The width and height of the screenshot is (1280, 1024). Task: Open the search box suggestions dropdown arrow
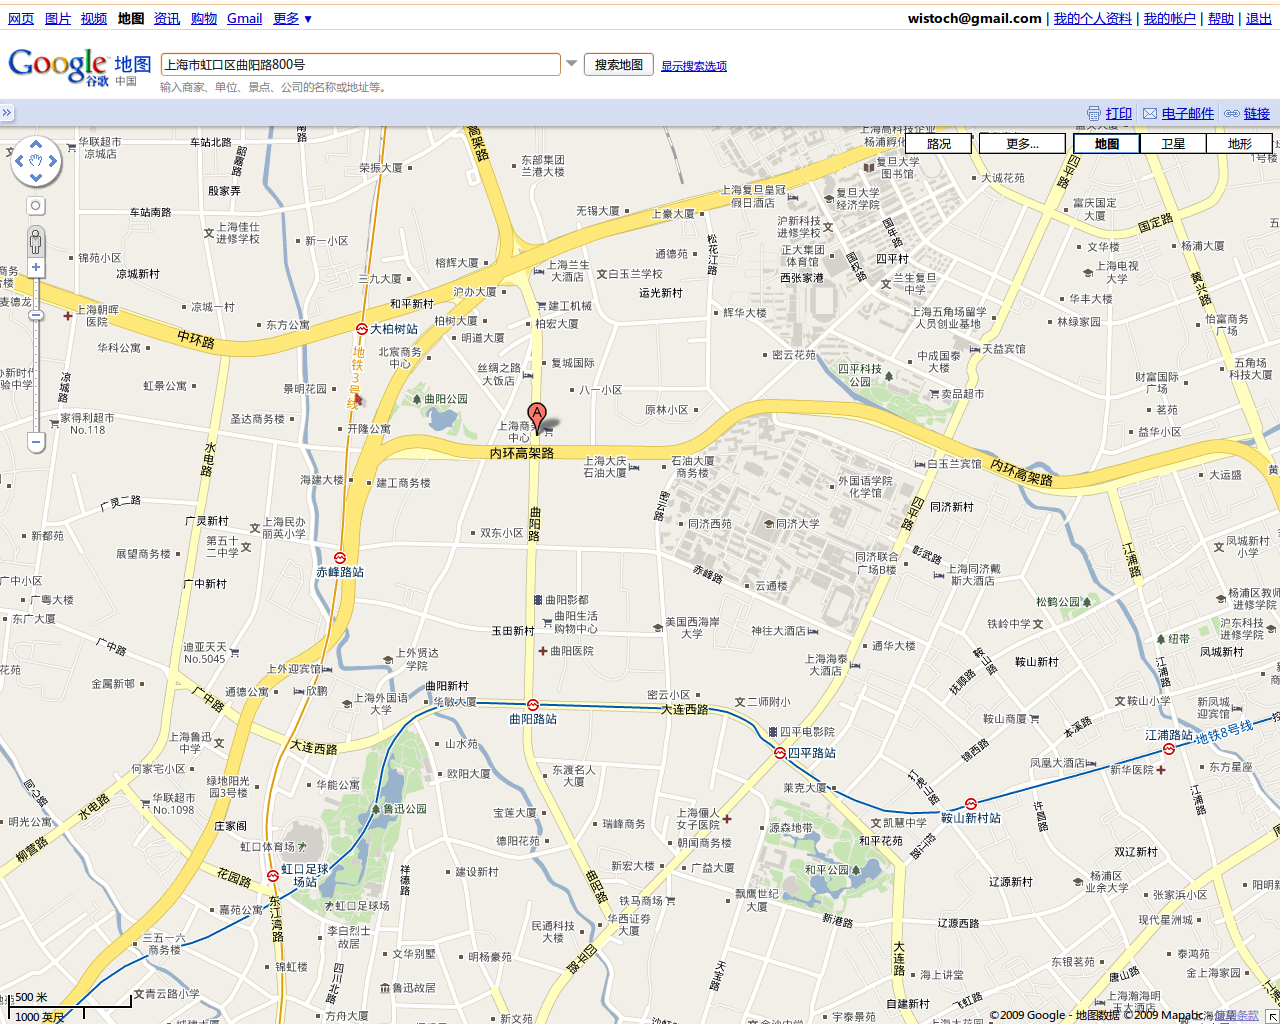572,64
